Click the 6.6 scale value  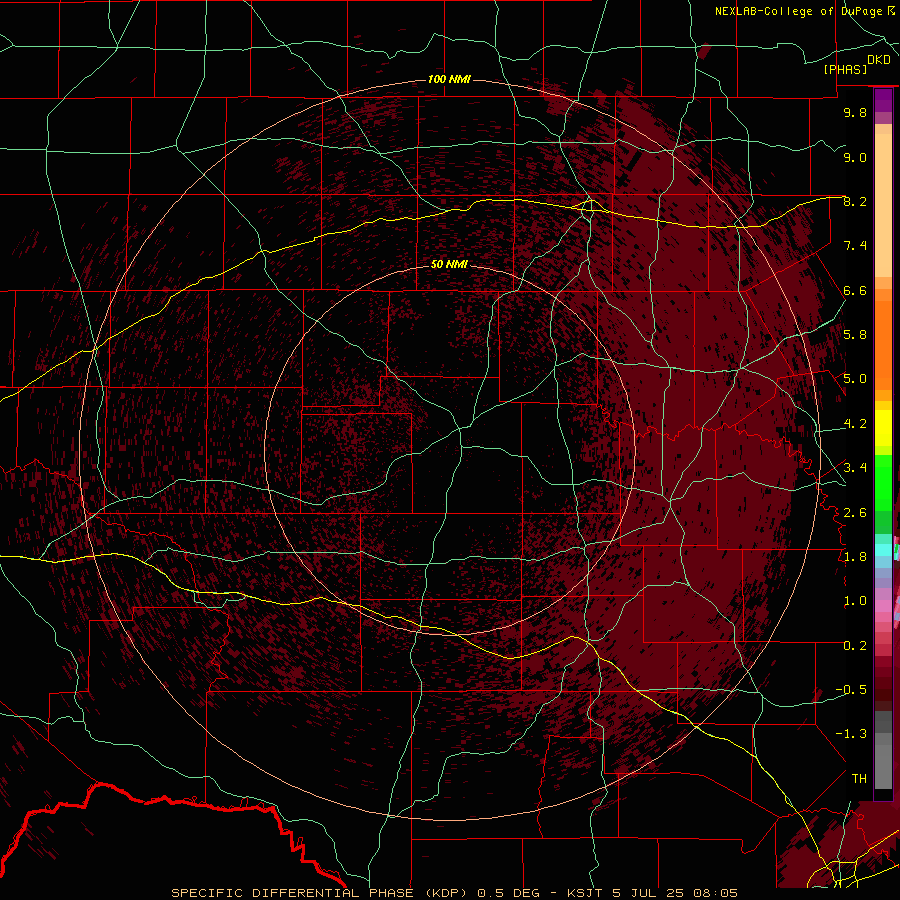tap(855, 290)
